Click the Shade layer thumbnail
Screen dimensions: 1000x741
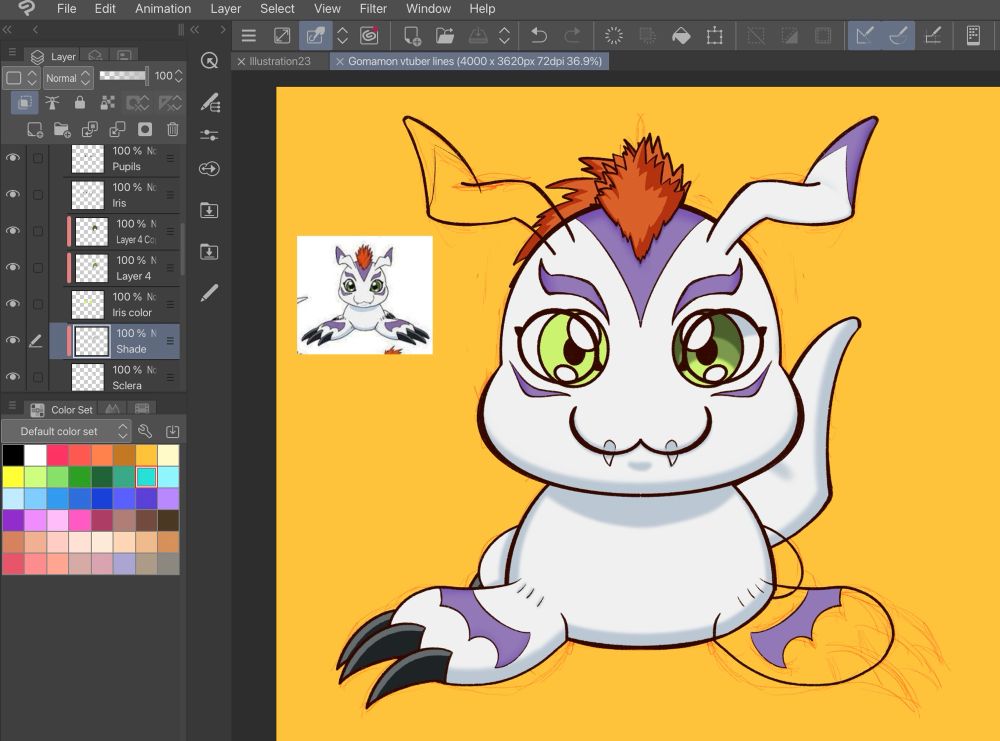(92, 341)
